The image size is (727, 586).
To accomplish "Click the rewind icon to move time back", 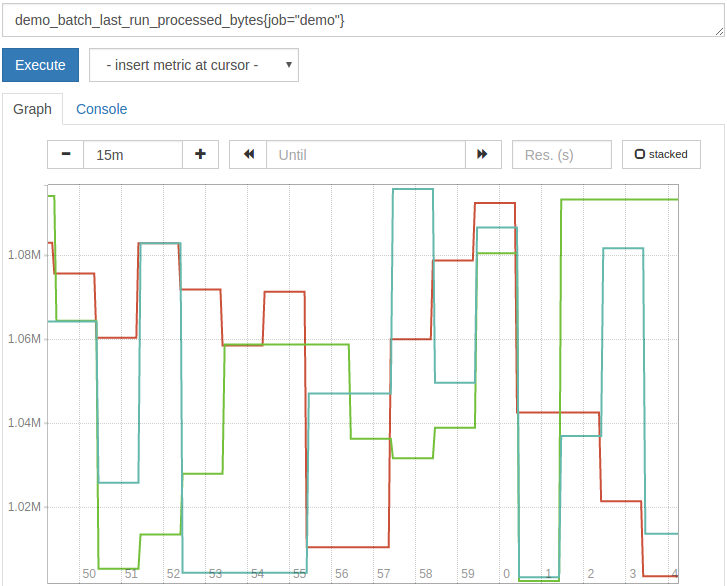I will coord(249,154).
